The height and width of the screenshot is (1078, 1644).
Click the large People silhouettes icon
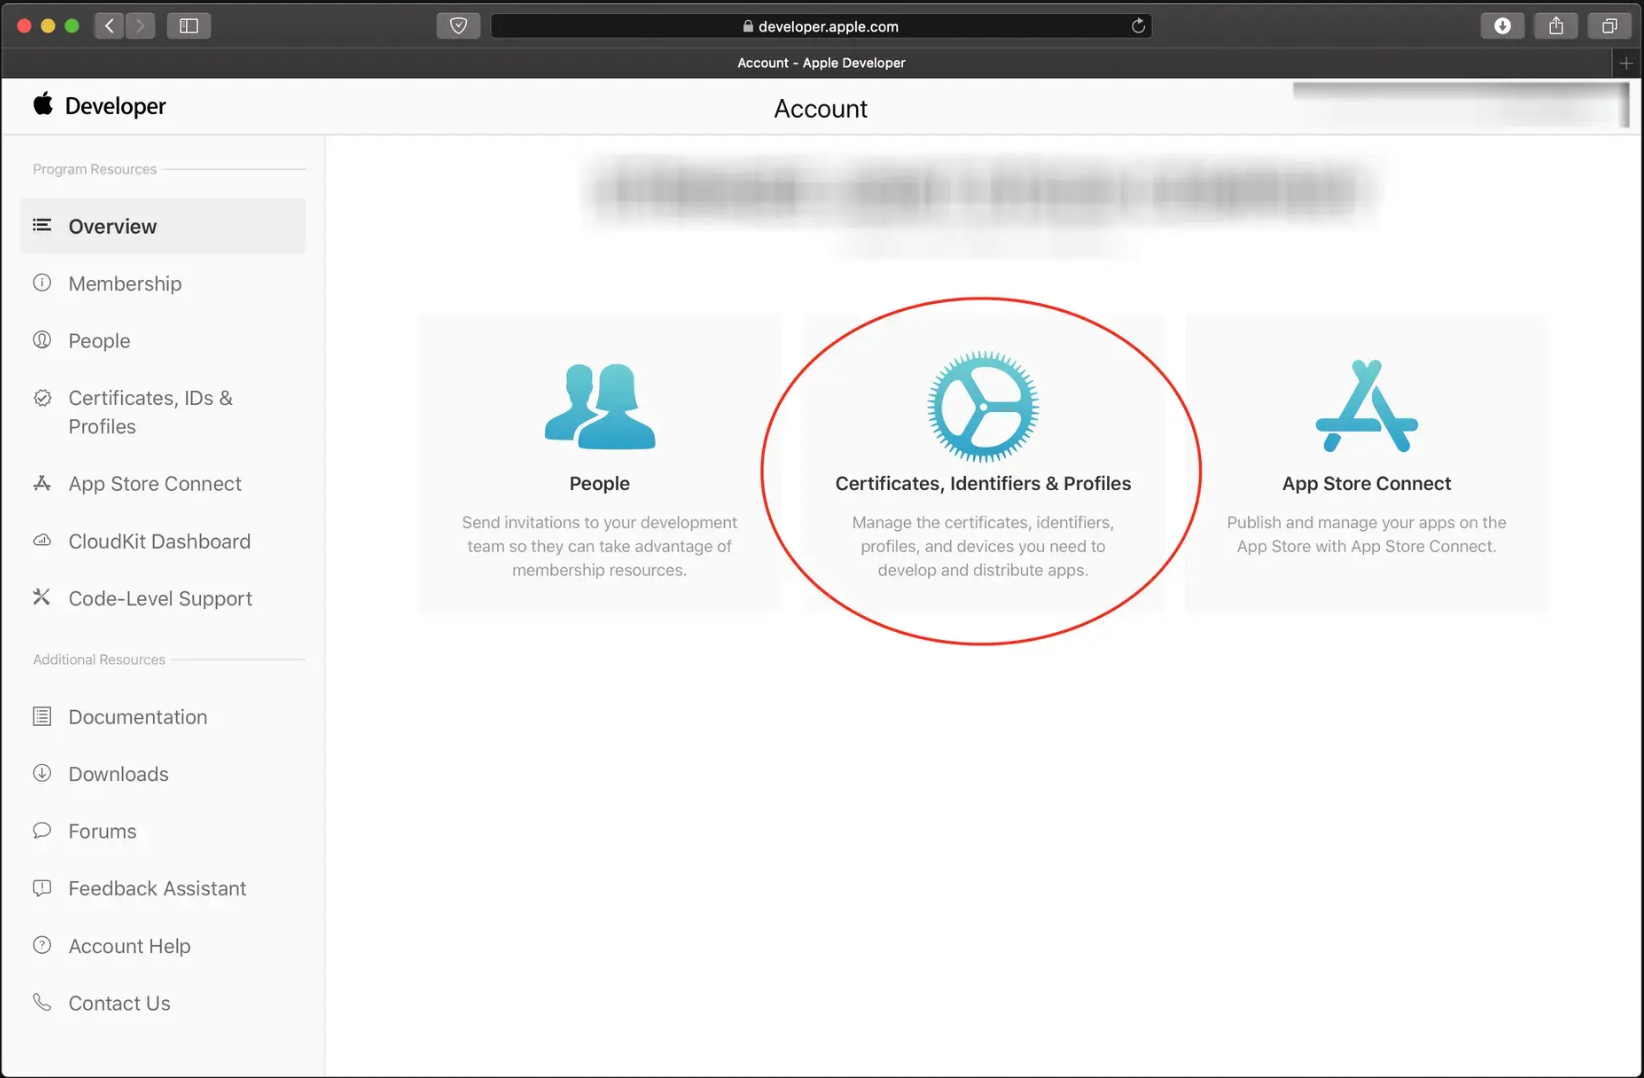(600, 407)
